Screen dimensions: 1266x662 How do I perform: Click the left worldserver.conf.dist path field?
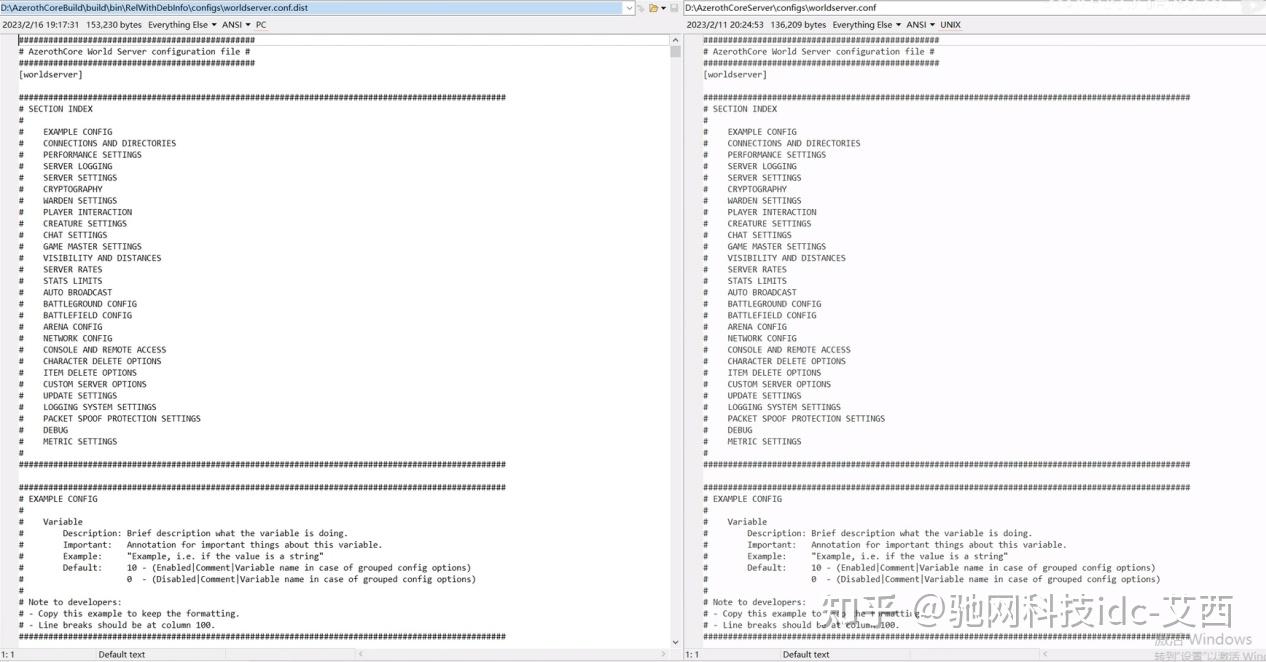[x=311, y=8]
